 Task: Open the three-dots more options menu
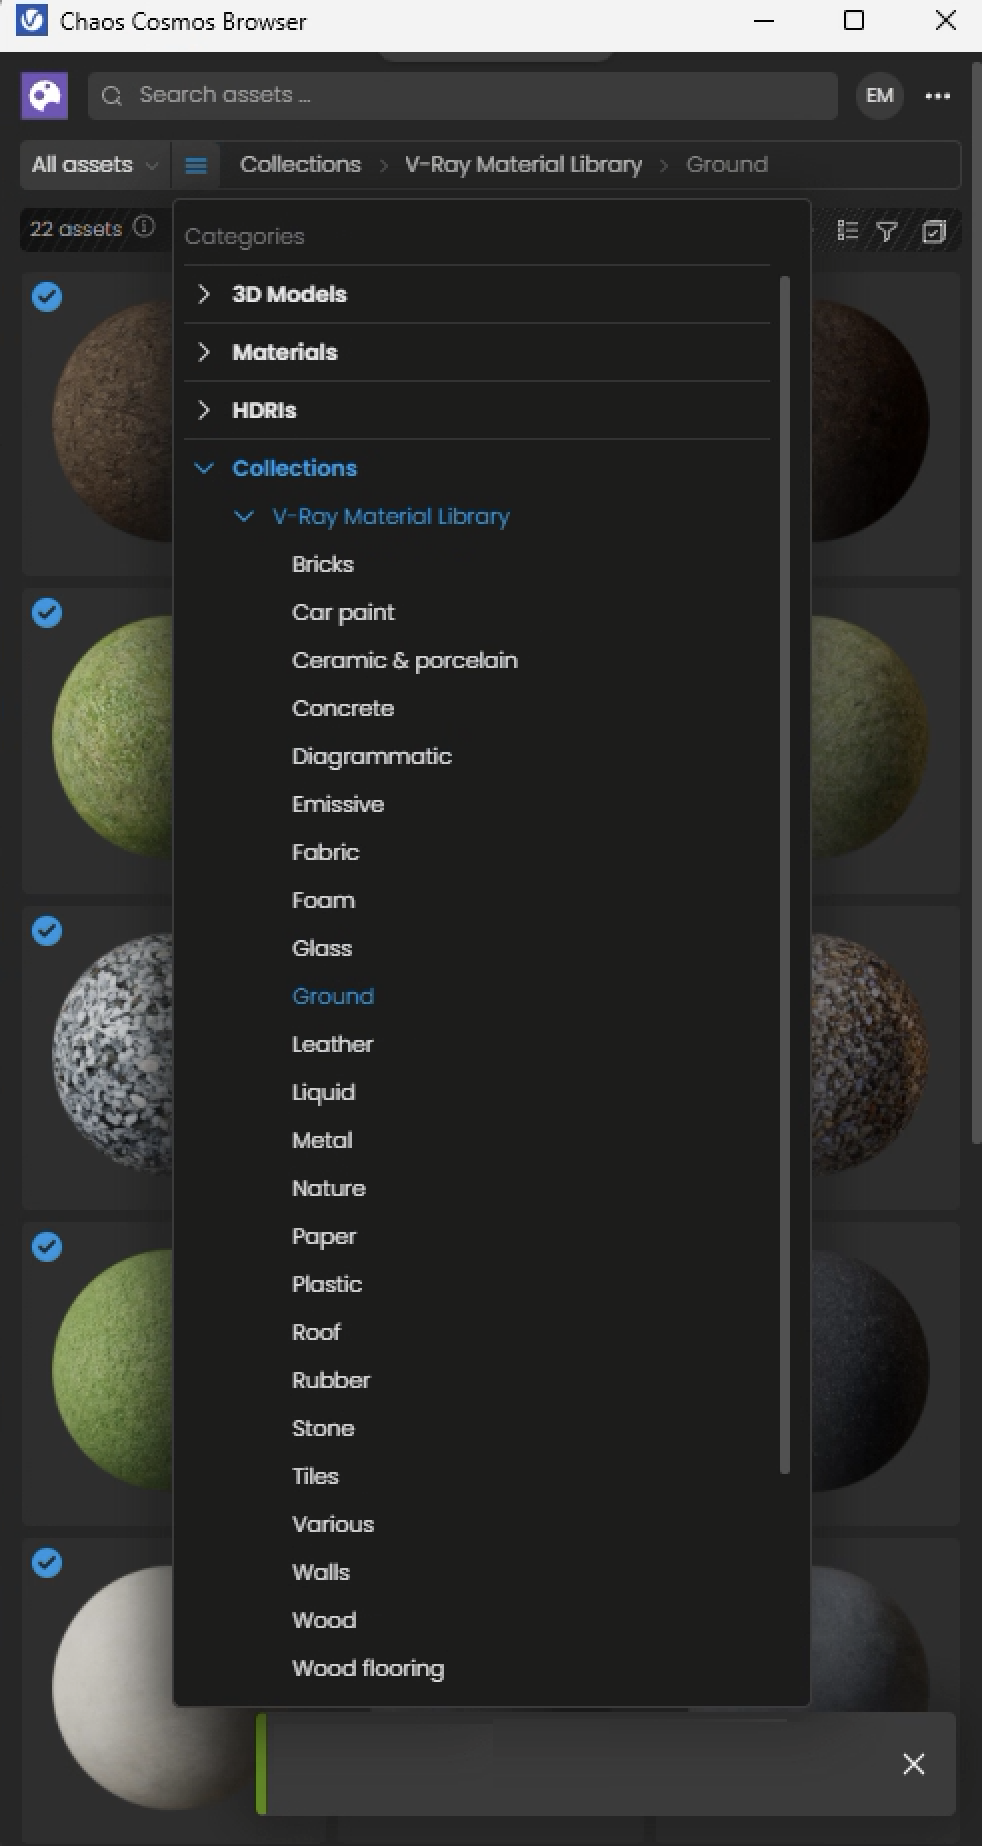click(x=938, y=96)
